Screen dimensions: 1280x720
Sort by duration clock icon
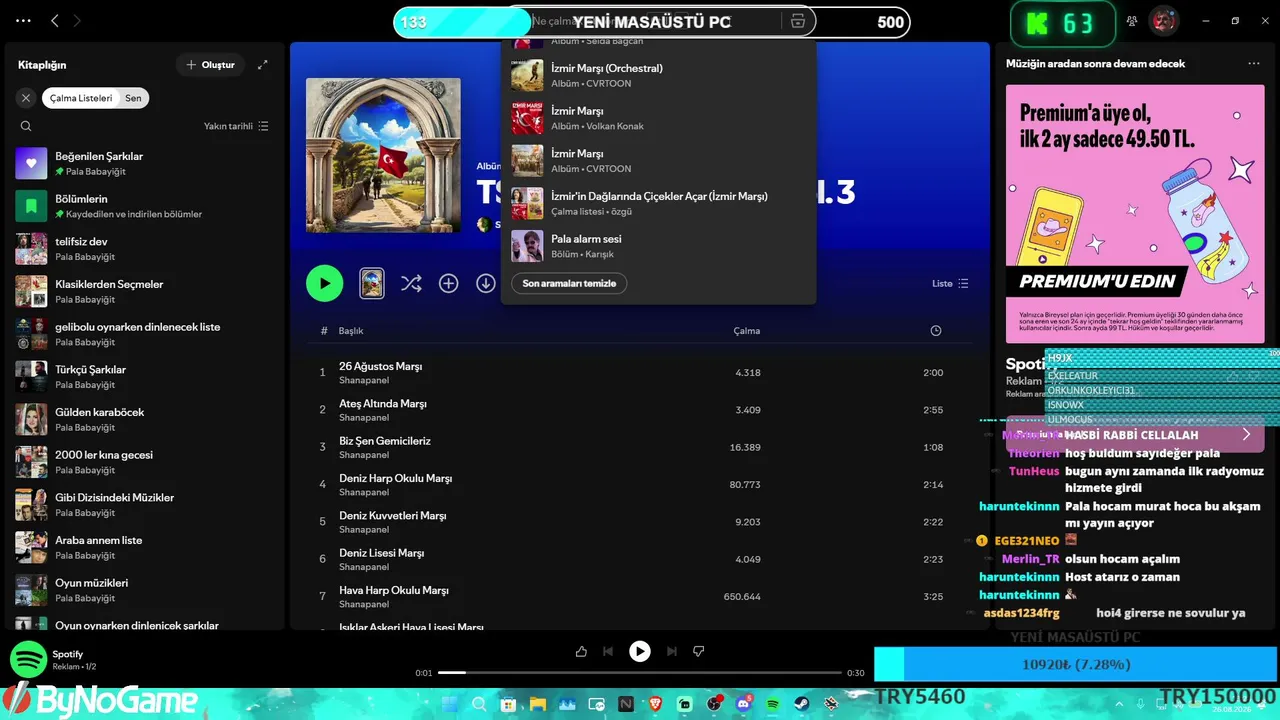936,331
